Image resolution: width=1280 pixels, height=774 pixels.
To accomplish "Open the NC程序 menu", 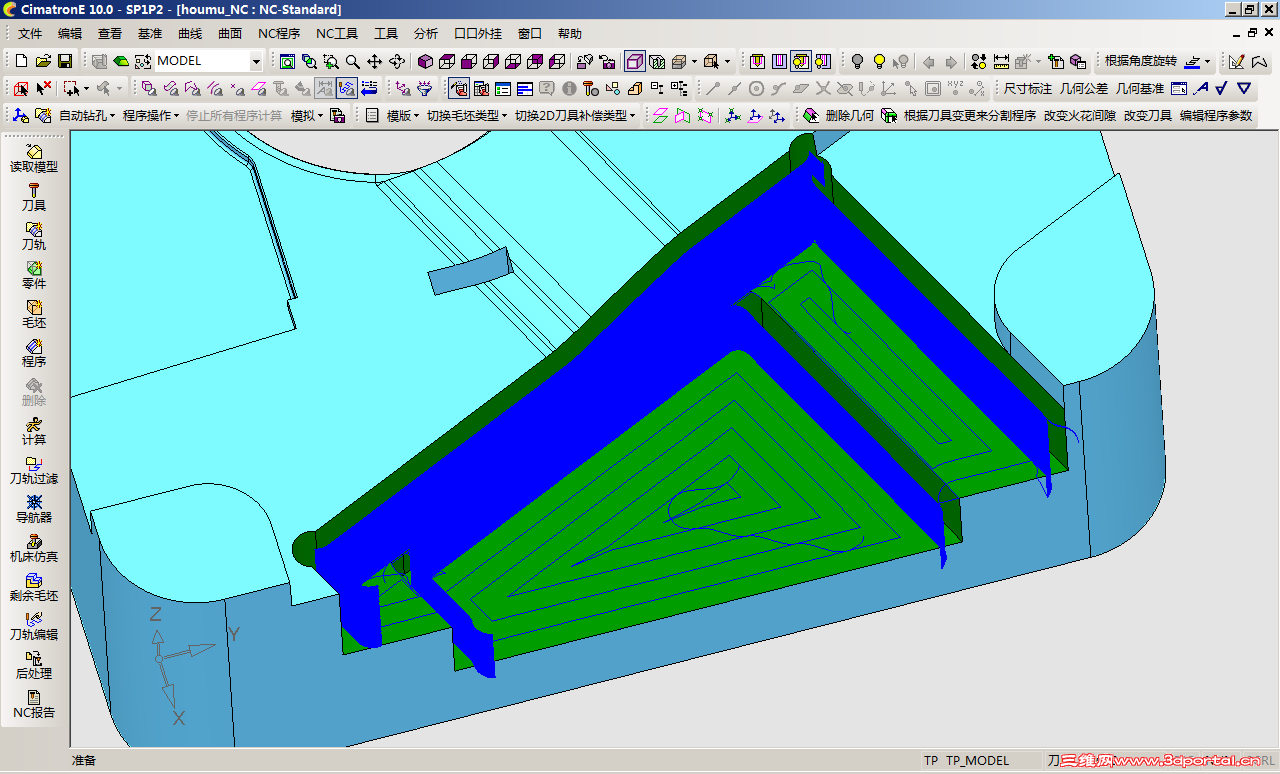I will pyautogui.click(x=279, y=33).
